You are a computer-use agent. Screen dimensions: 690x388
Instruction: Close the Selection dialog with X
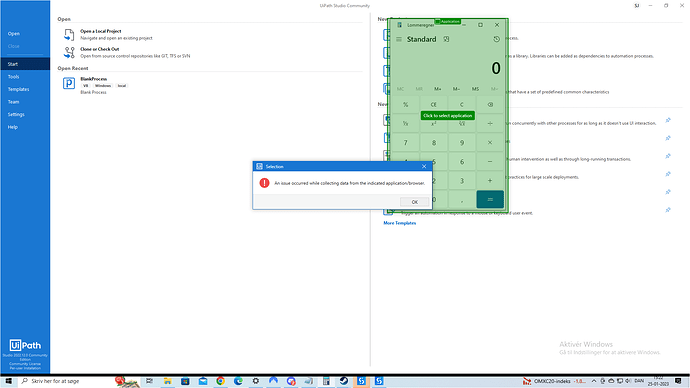424,166
